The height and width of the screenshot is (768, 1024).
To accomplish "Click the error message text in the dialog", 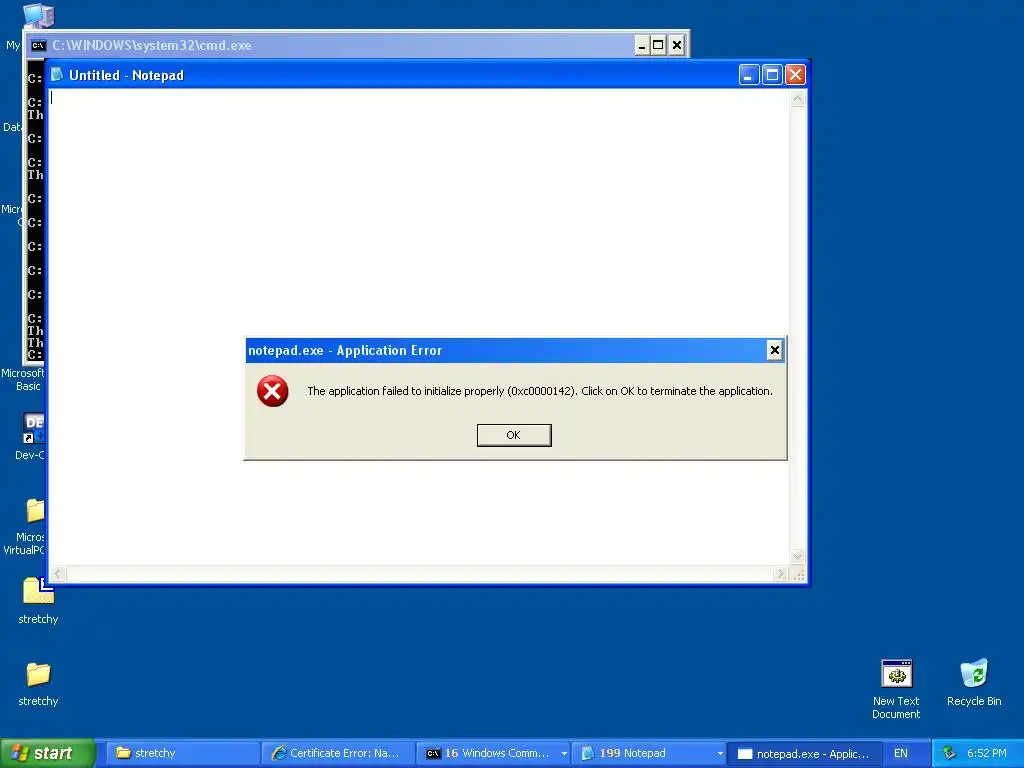I will (539, 391).
